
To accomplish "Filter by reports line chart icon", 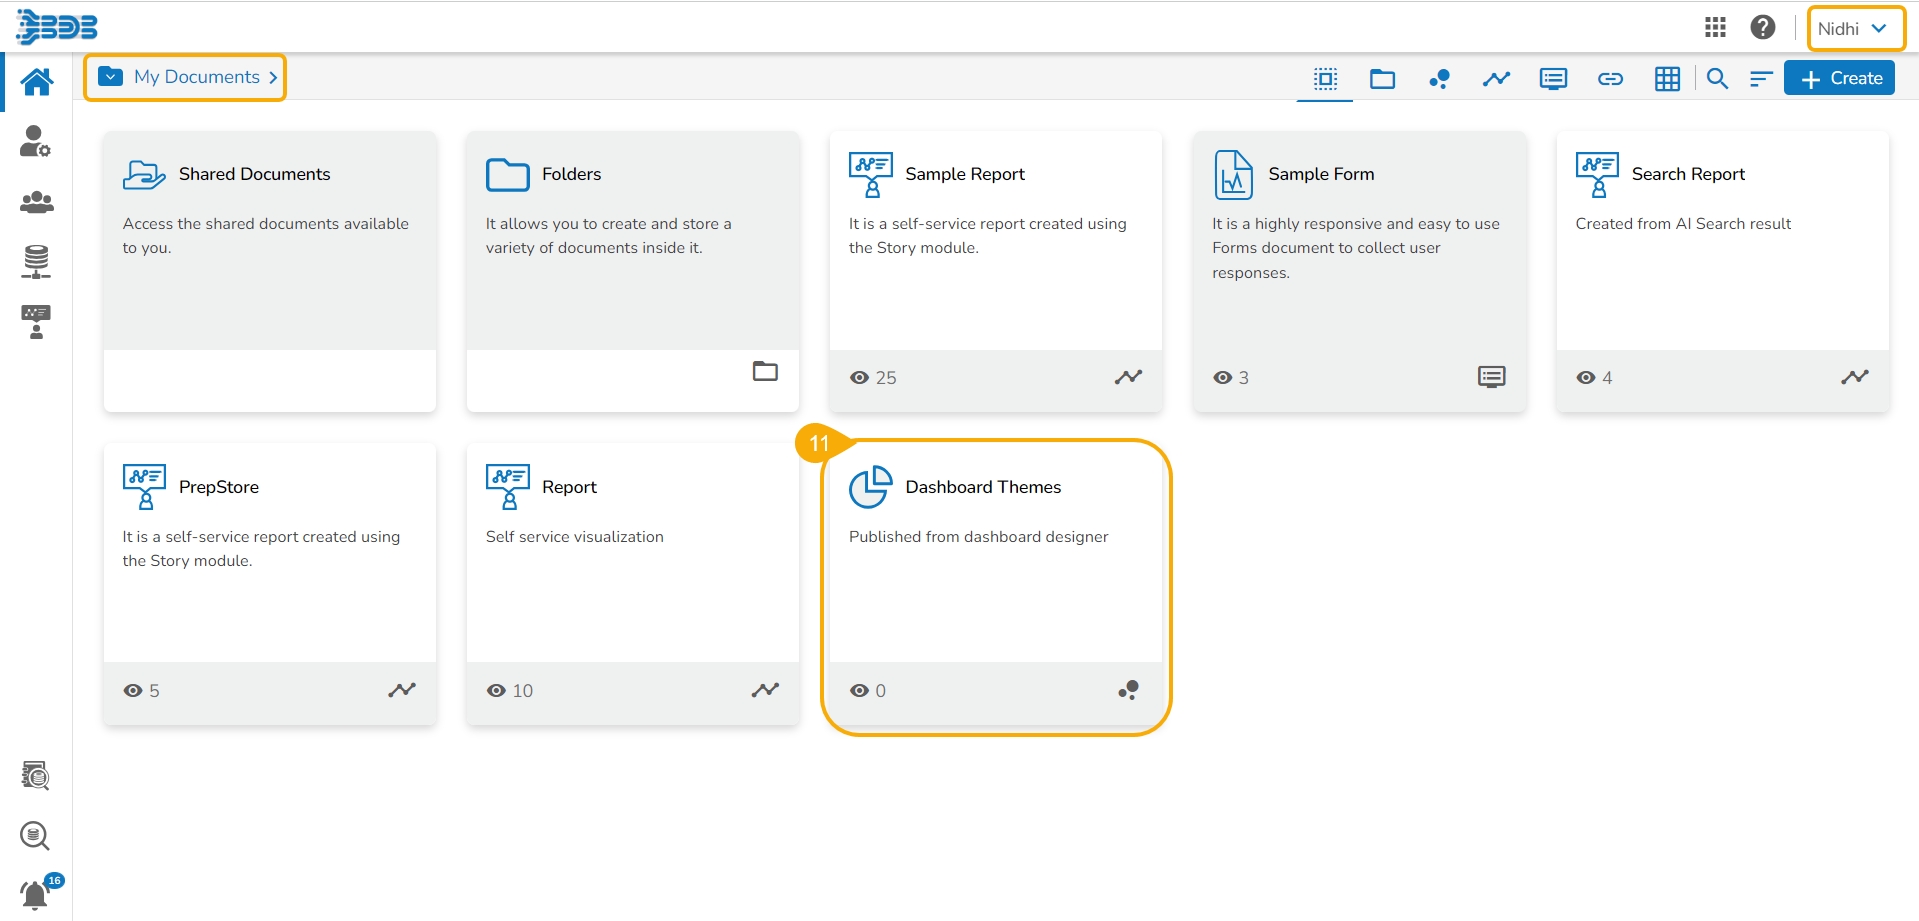I will pos(1496,79).
